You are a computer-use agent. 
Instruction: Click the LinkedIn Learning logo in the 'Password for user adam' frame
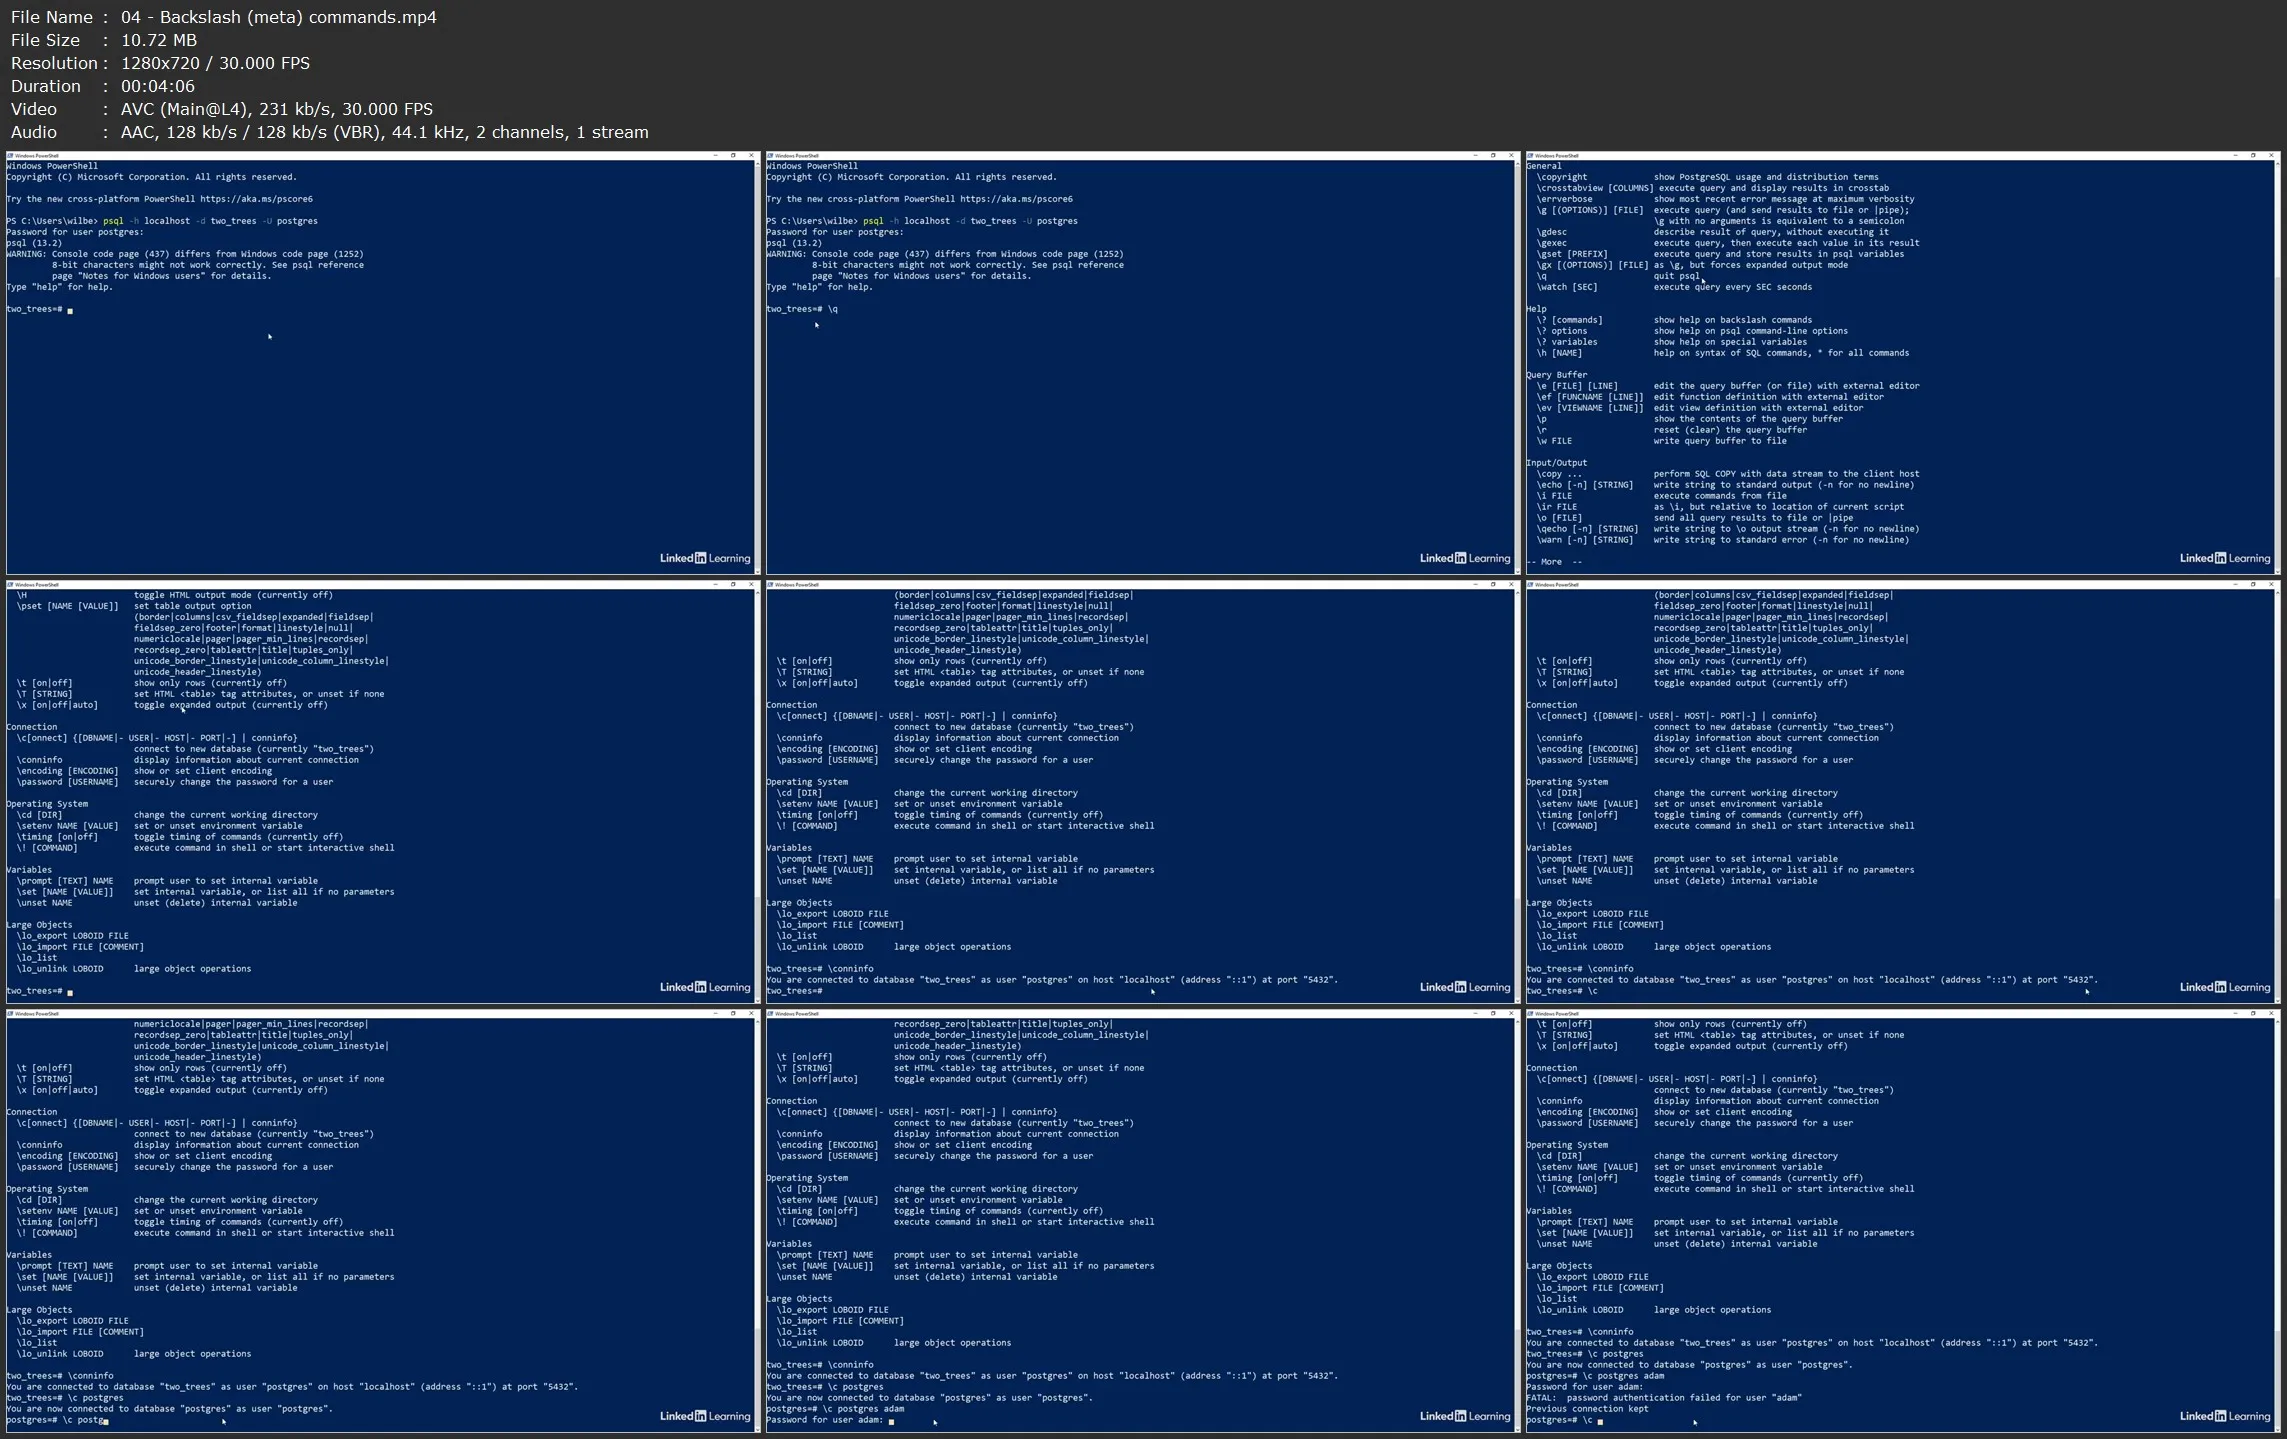pyautogui.click(x=1464, y=1416)
